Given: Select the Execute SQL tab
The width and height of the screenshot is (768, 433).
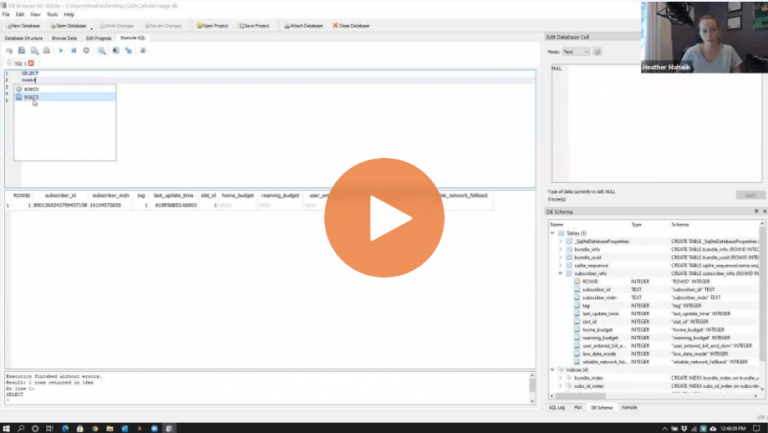Looking at the screenshot, I should [133, 38].
